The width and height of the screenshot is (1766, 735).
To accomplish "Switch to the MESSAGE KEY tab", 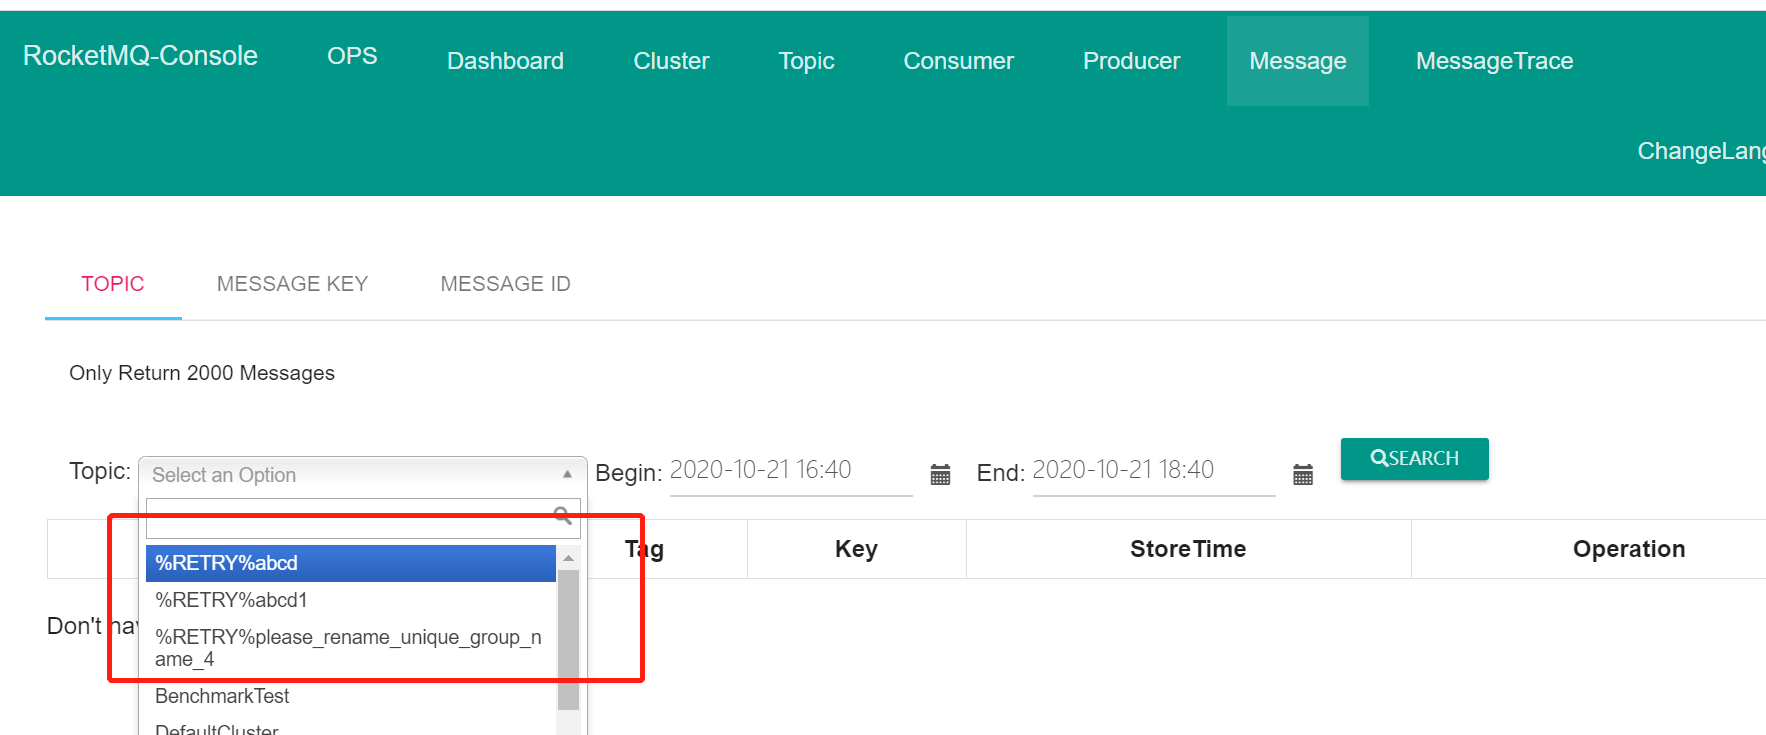I will click(292, 284).
